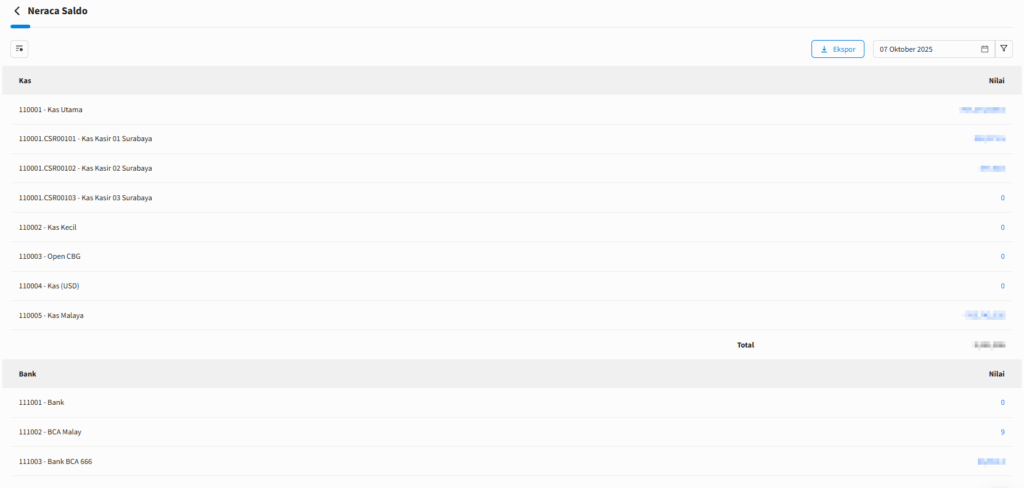Click the Kas (USD) balance value
Image resolution: width=1024 pixels, height=488 pixels.
[1002, 286]
